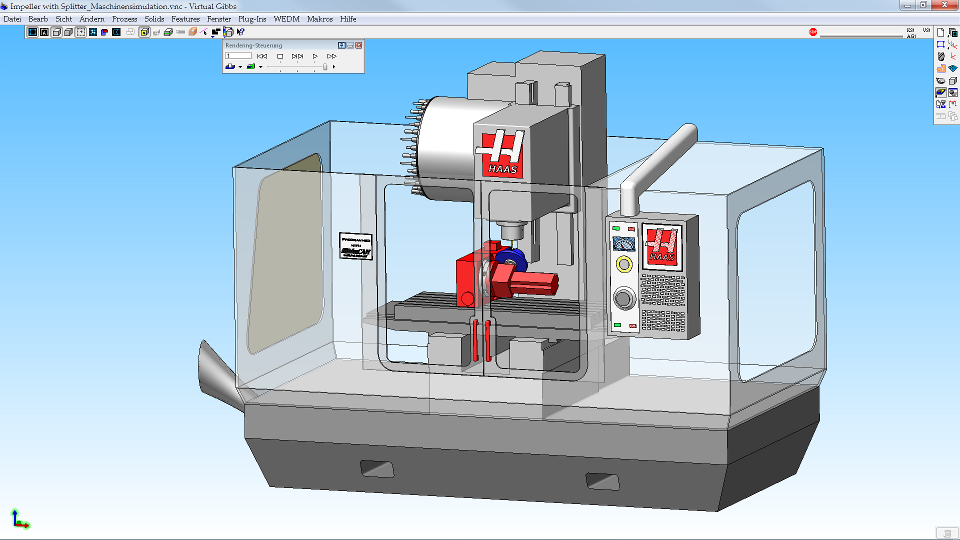Viewport: 960px width, 540px height.
Task: Minimize the Rendering-Steuerung panel
Action: (x=350, y=45)
